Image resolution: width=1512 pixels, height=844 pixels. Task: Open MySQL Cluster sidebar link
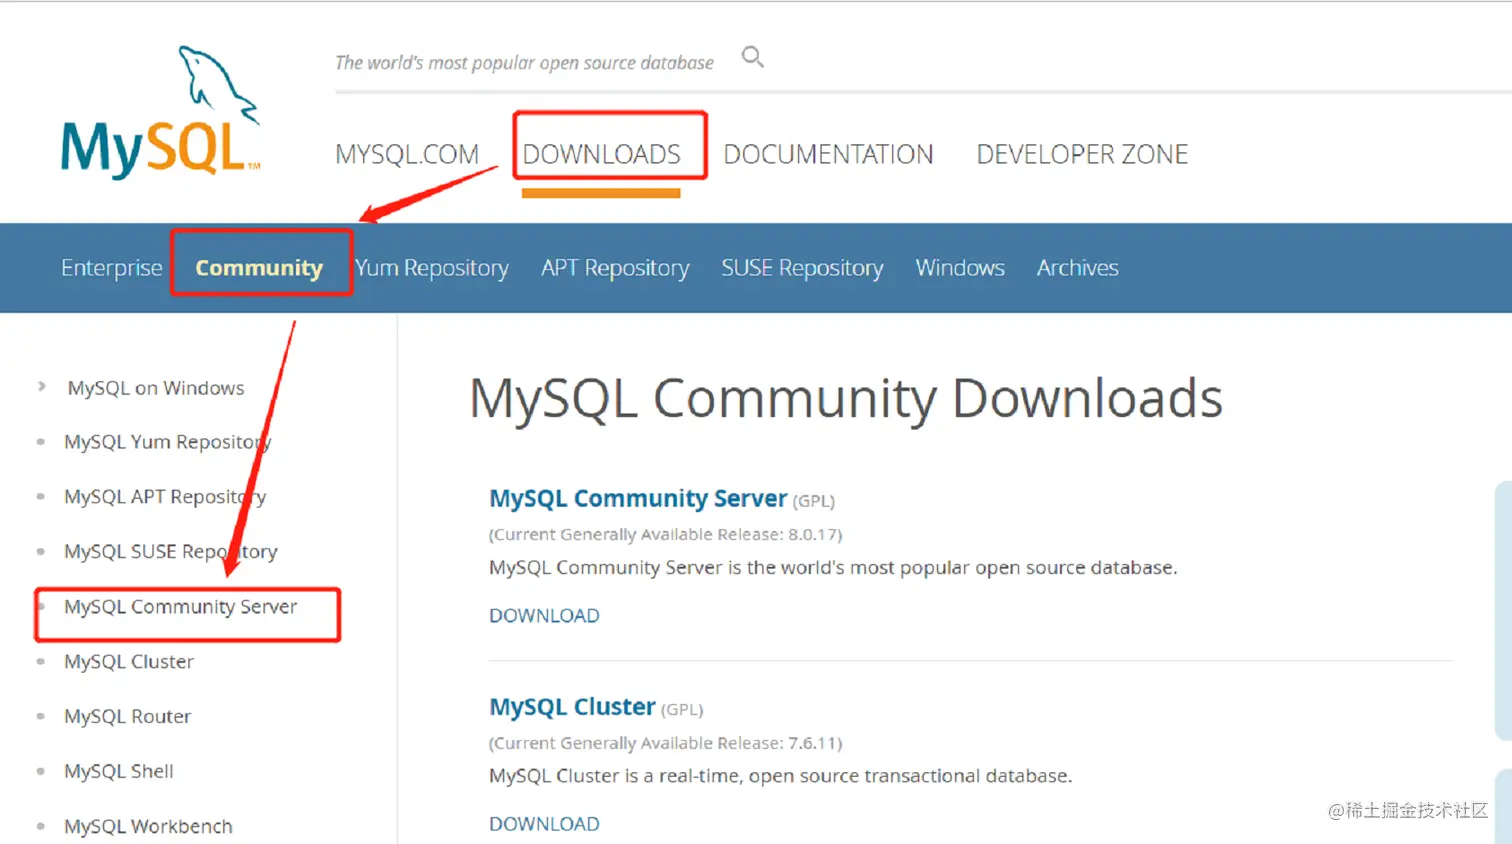click(x=129, y=662)
